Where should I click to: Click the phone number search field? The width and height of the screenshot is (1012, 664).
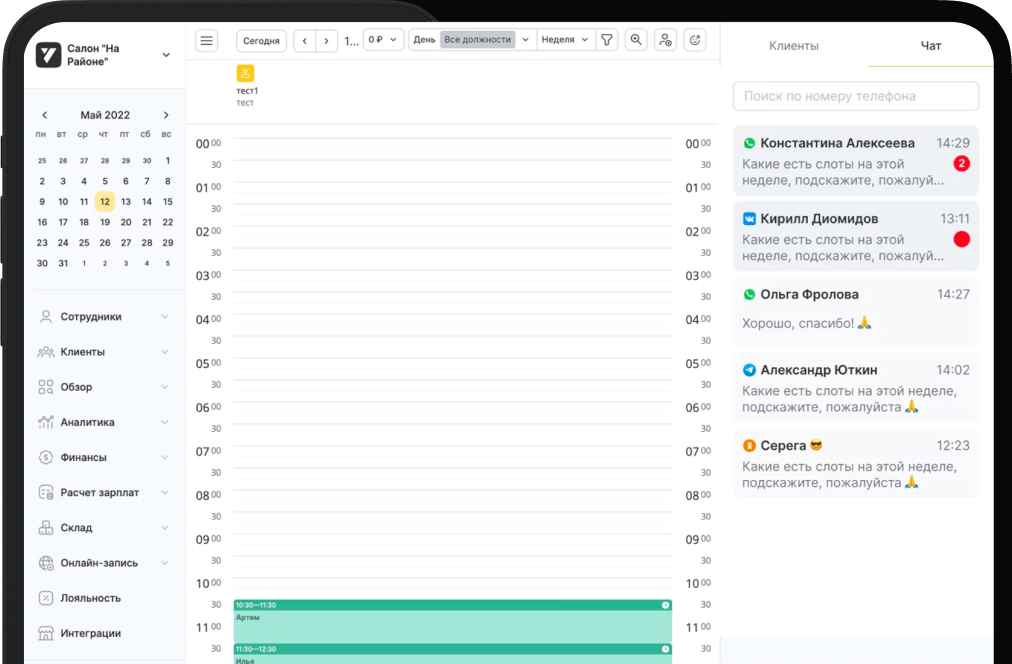point(856,96)
